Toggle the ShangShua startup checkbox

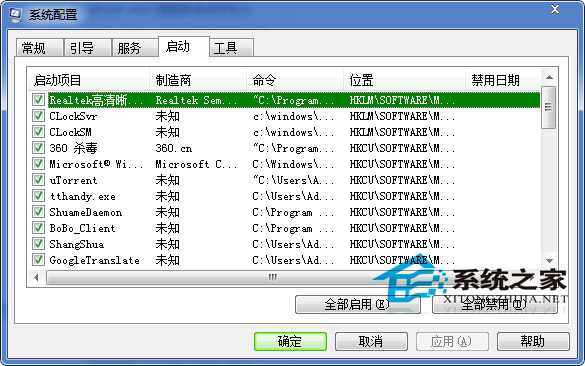pyautogui.click(x=38, y=244)
